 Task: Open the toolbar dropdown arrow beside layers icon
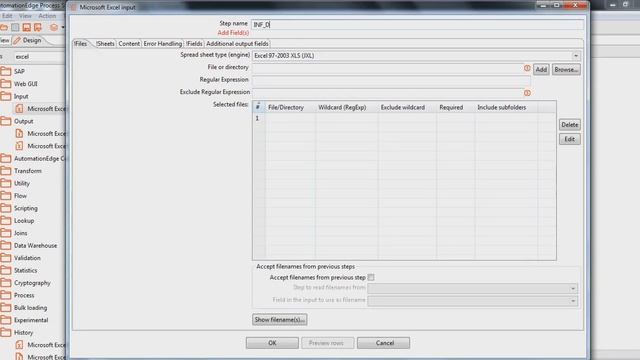pyautogui.click(x=63, y=27)
